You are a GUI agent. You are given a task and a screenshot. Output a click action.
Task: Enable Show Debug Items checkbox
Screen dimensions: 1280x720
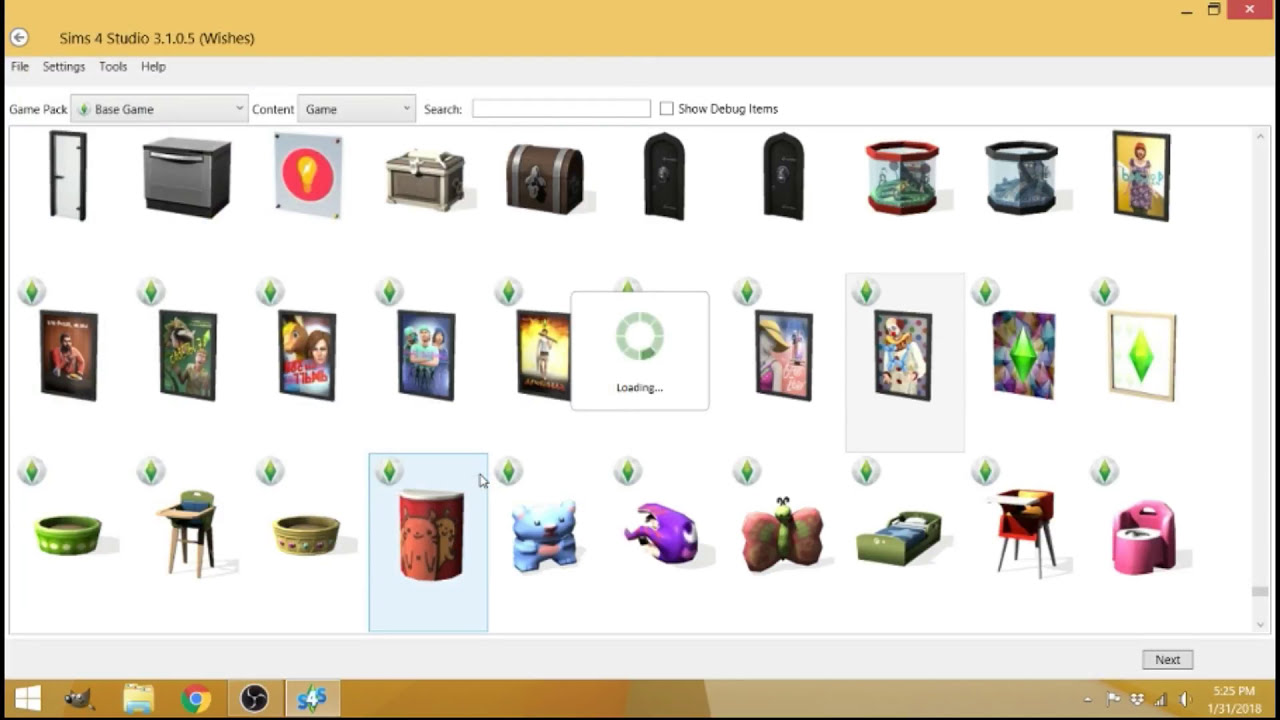[x=666, y=108]
